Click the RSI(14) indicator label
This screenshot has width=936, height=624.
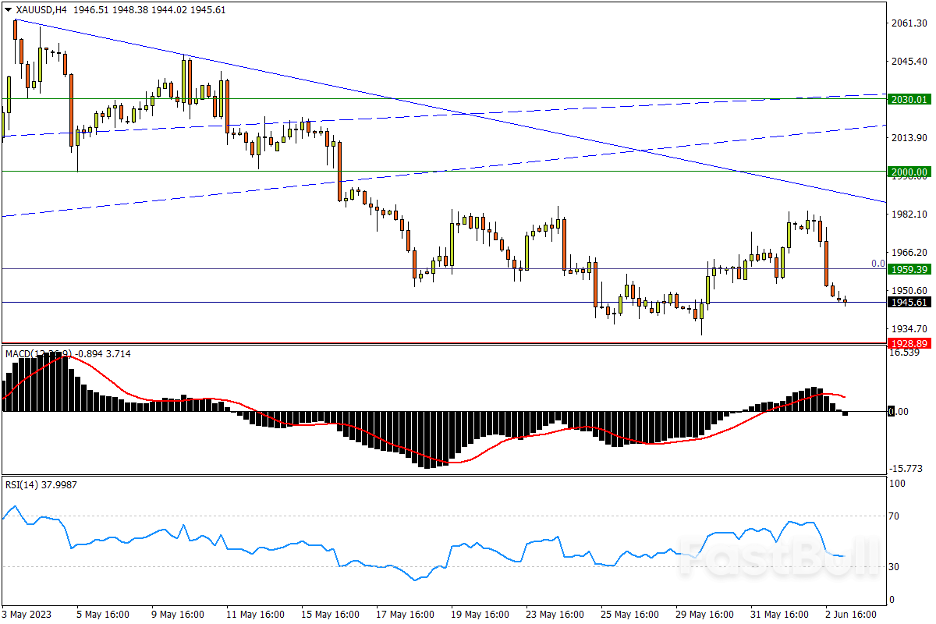[x=22, y=484]
